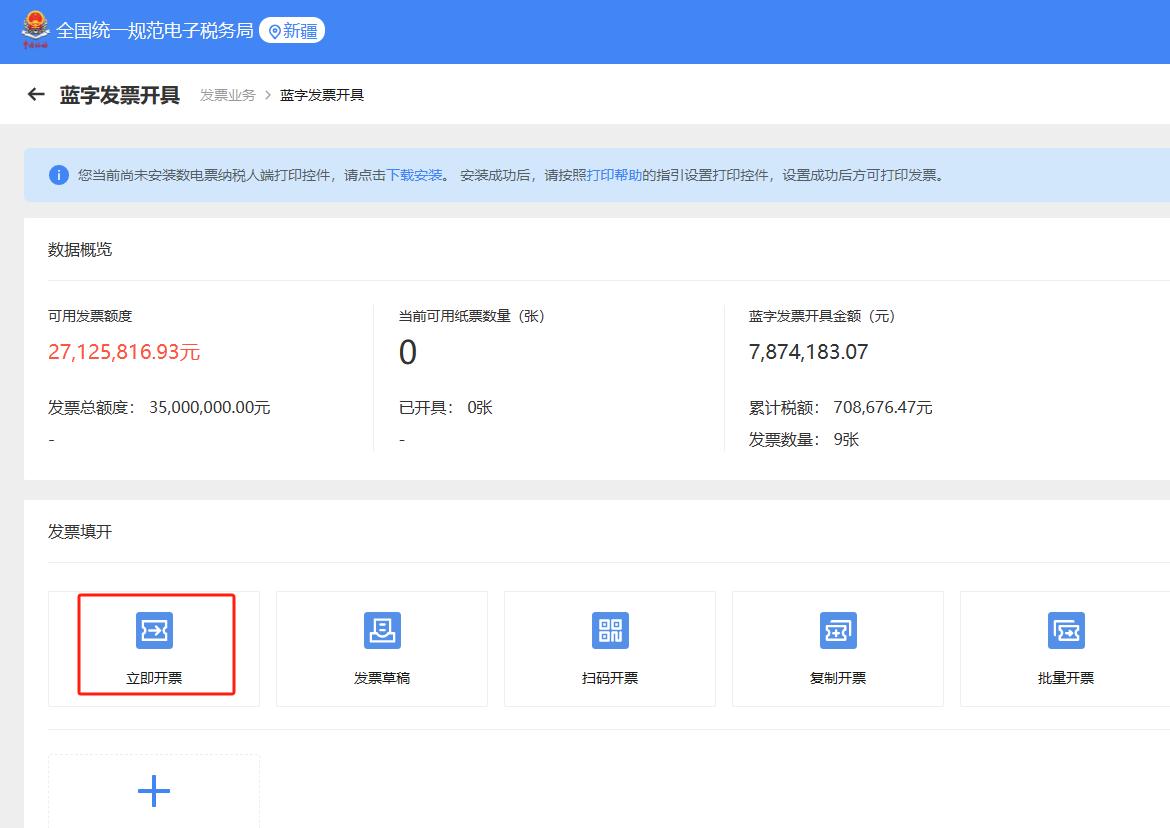Open 发票业务 breadcrumb link
The width and height of the screenshot is (1170, 828).
(228, 95)
